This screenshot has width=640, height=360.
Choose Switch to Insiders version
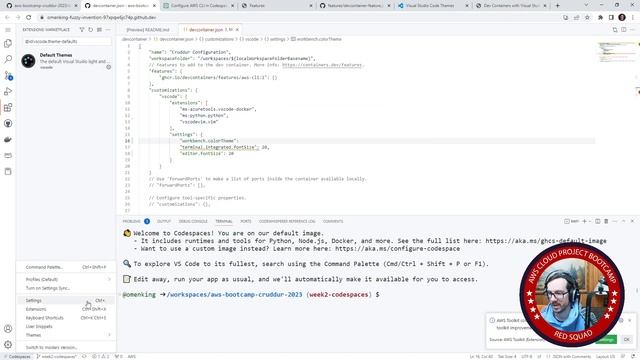tap(65, 347)
